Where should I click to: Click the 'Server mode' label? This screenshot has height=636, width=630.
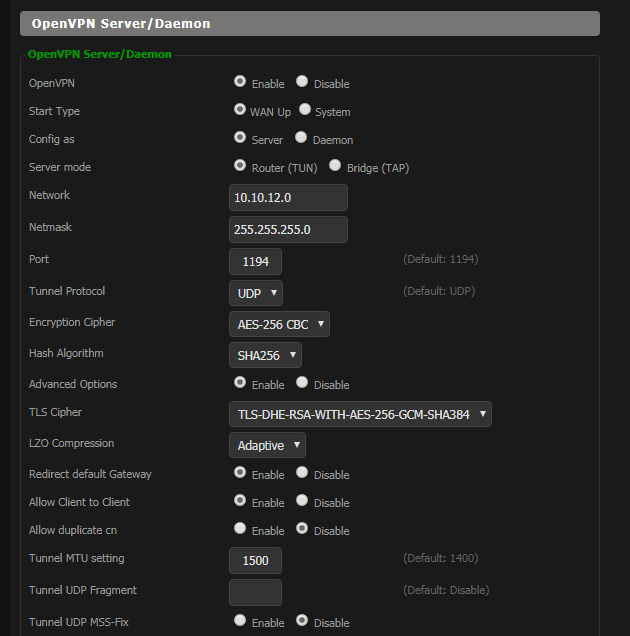tap(60, 167)
